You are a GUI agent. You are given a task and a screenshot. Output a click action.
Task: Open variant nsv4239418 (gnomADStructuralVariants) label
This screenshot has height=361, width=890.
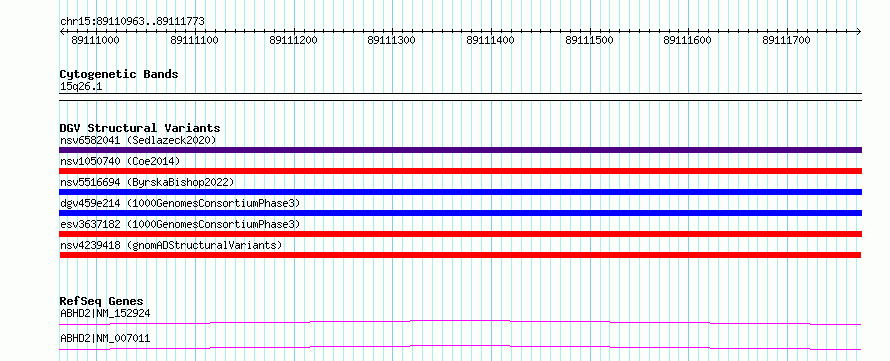pyautogui.click(x=171, y=245)
